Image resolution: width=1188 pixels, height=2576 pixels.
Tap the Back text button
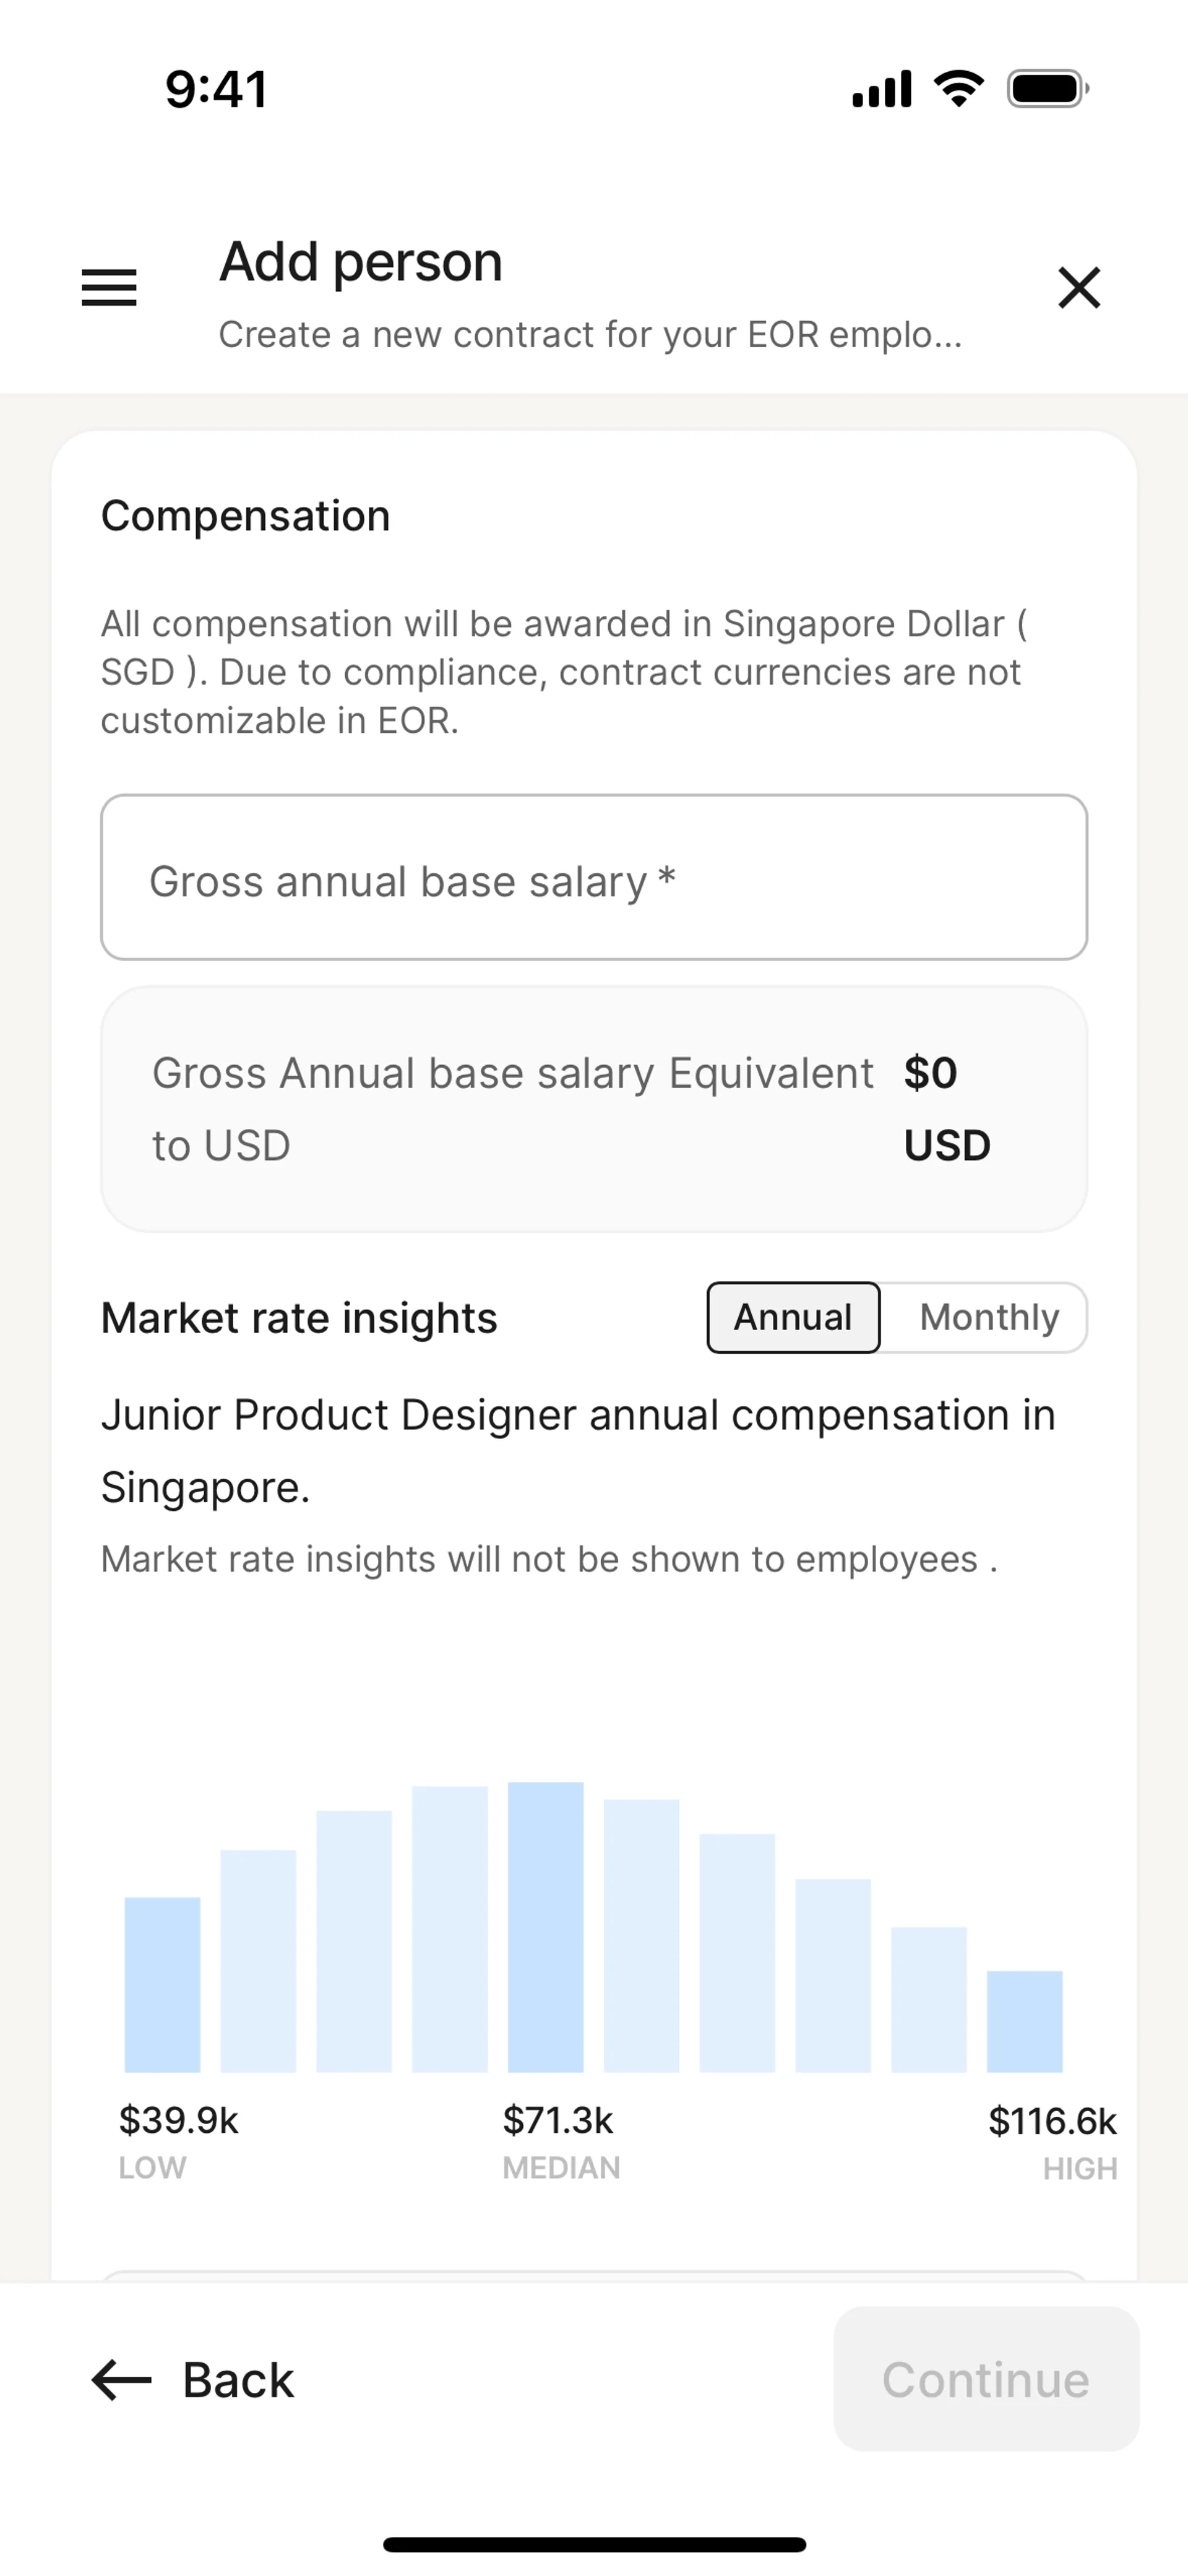(x=238, y=2380)
